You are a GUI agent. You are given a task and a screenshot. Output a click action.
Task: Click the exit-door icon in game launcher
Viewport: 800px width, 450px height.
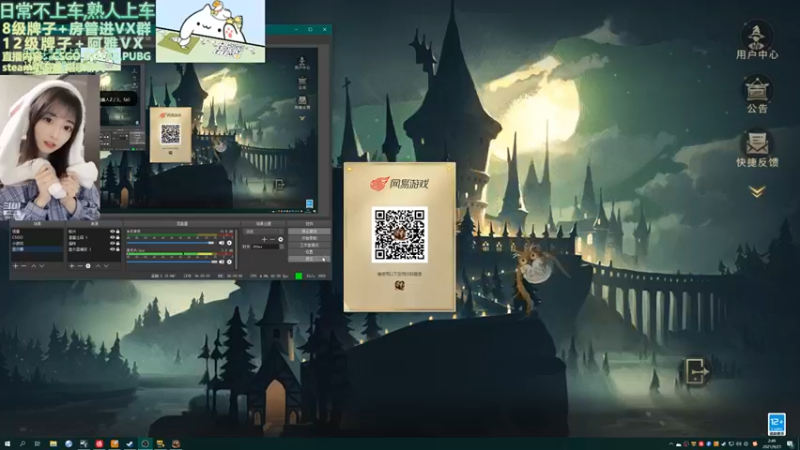696,371
